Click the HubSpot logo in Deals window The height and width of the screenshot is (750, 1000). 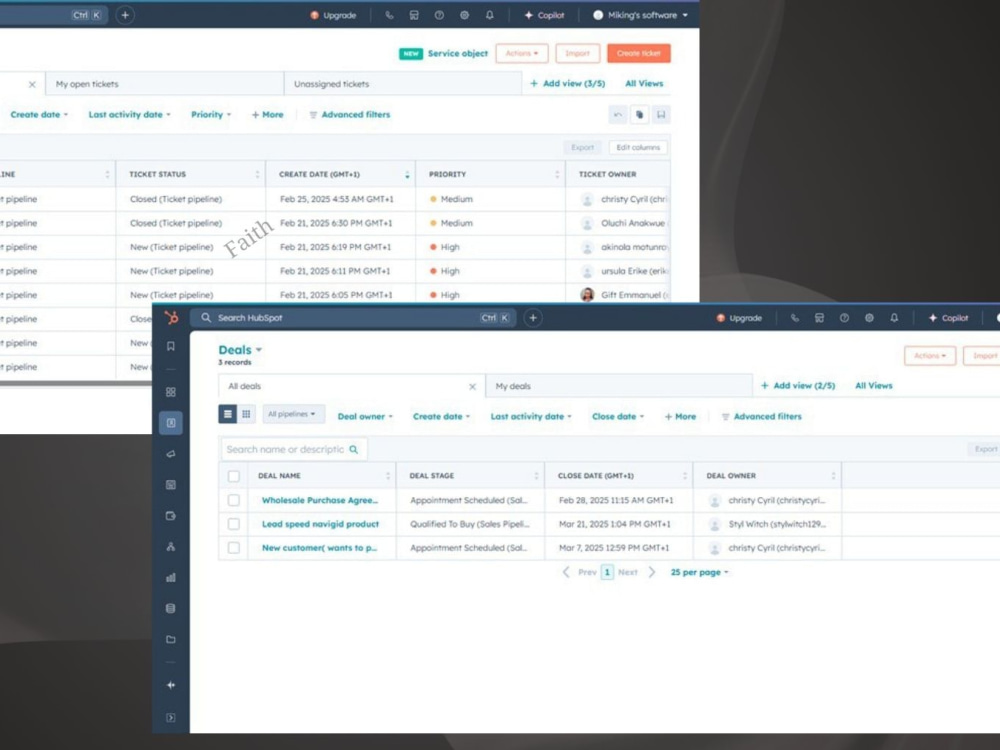click(172, 318)
